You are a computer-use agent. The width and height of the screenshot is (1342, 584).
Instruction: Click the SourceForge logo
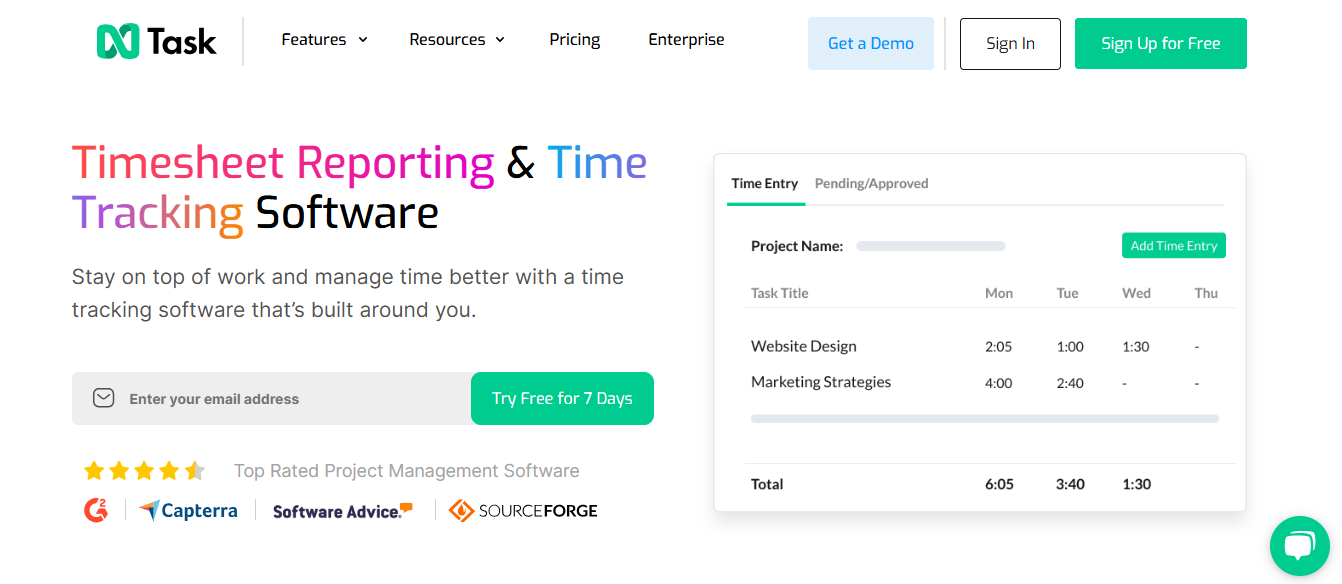tap(522, 510)
